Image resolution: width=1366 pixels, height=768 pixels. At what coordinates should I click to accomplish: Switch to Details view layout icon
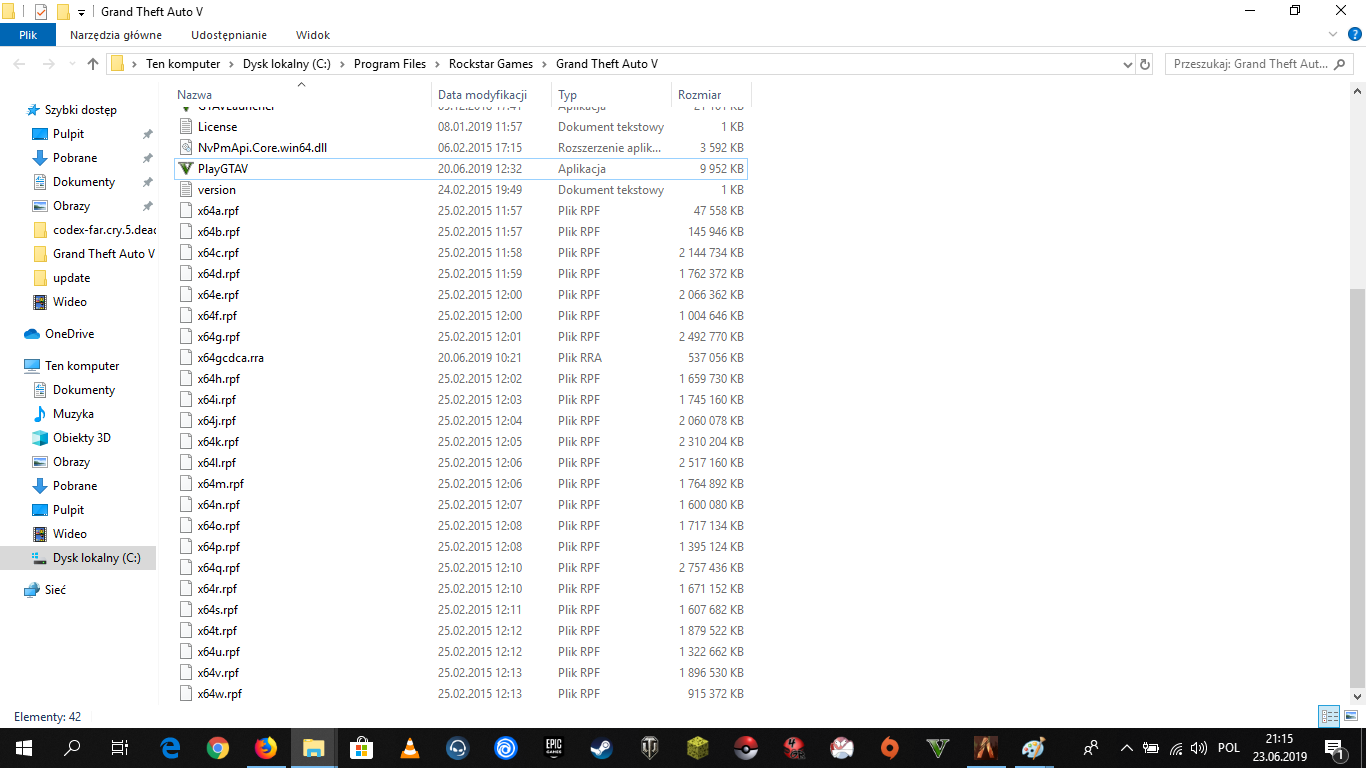[1329, 716]
